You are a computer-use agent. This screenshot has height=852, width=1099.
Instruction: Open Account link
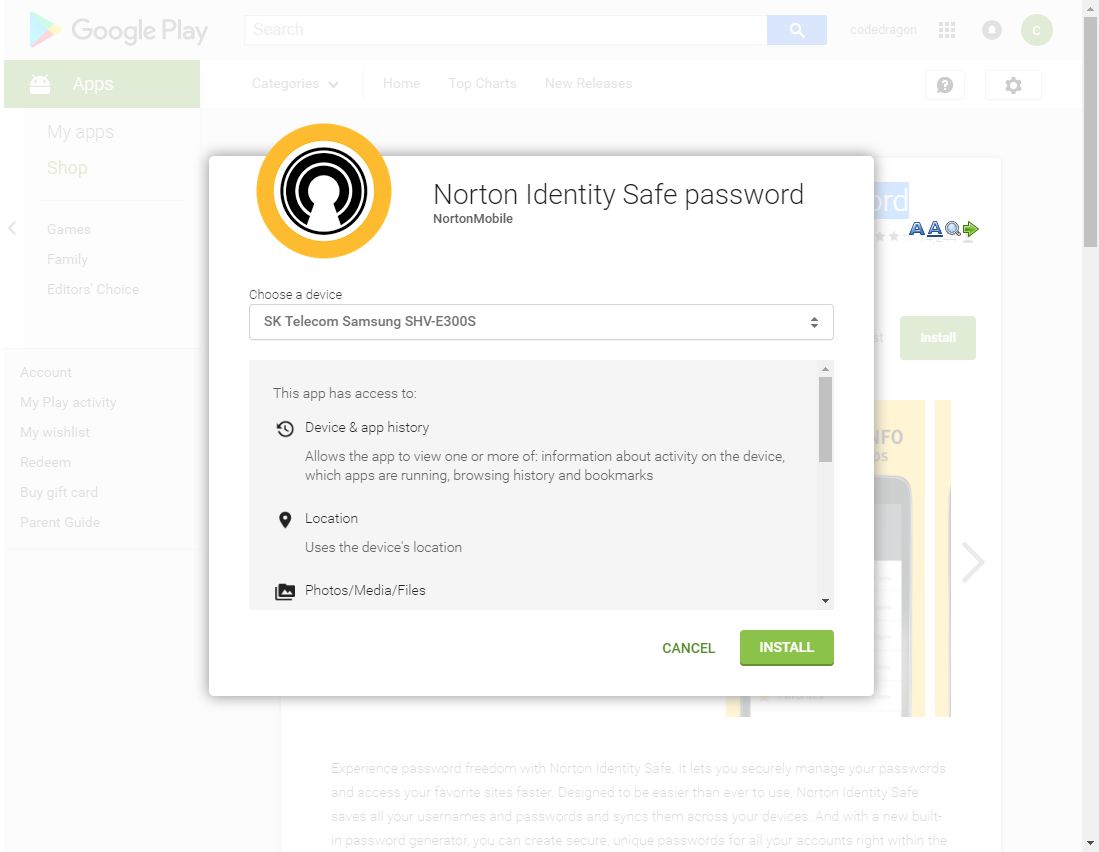[x=46, y=372]
